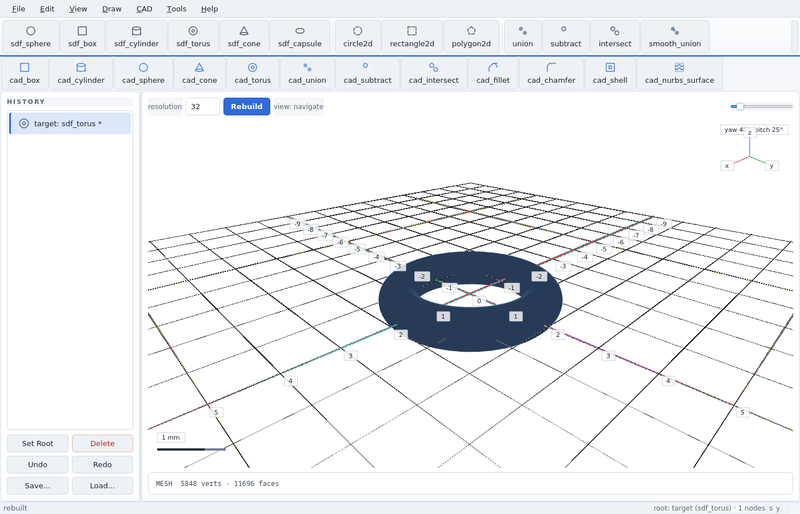This screenshot has width=800, height=514.
Task: Click the cad_fillet tool
Action: [x=493, y=74]
